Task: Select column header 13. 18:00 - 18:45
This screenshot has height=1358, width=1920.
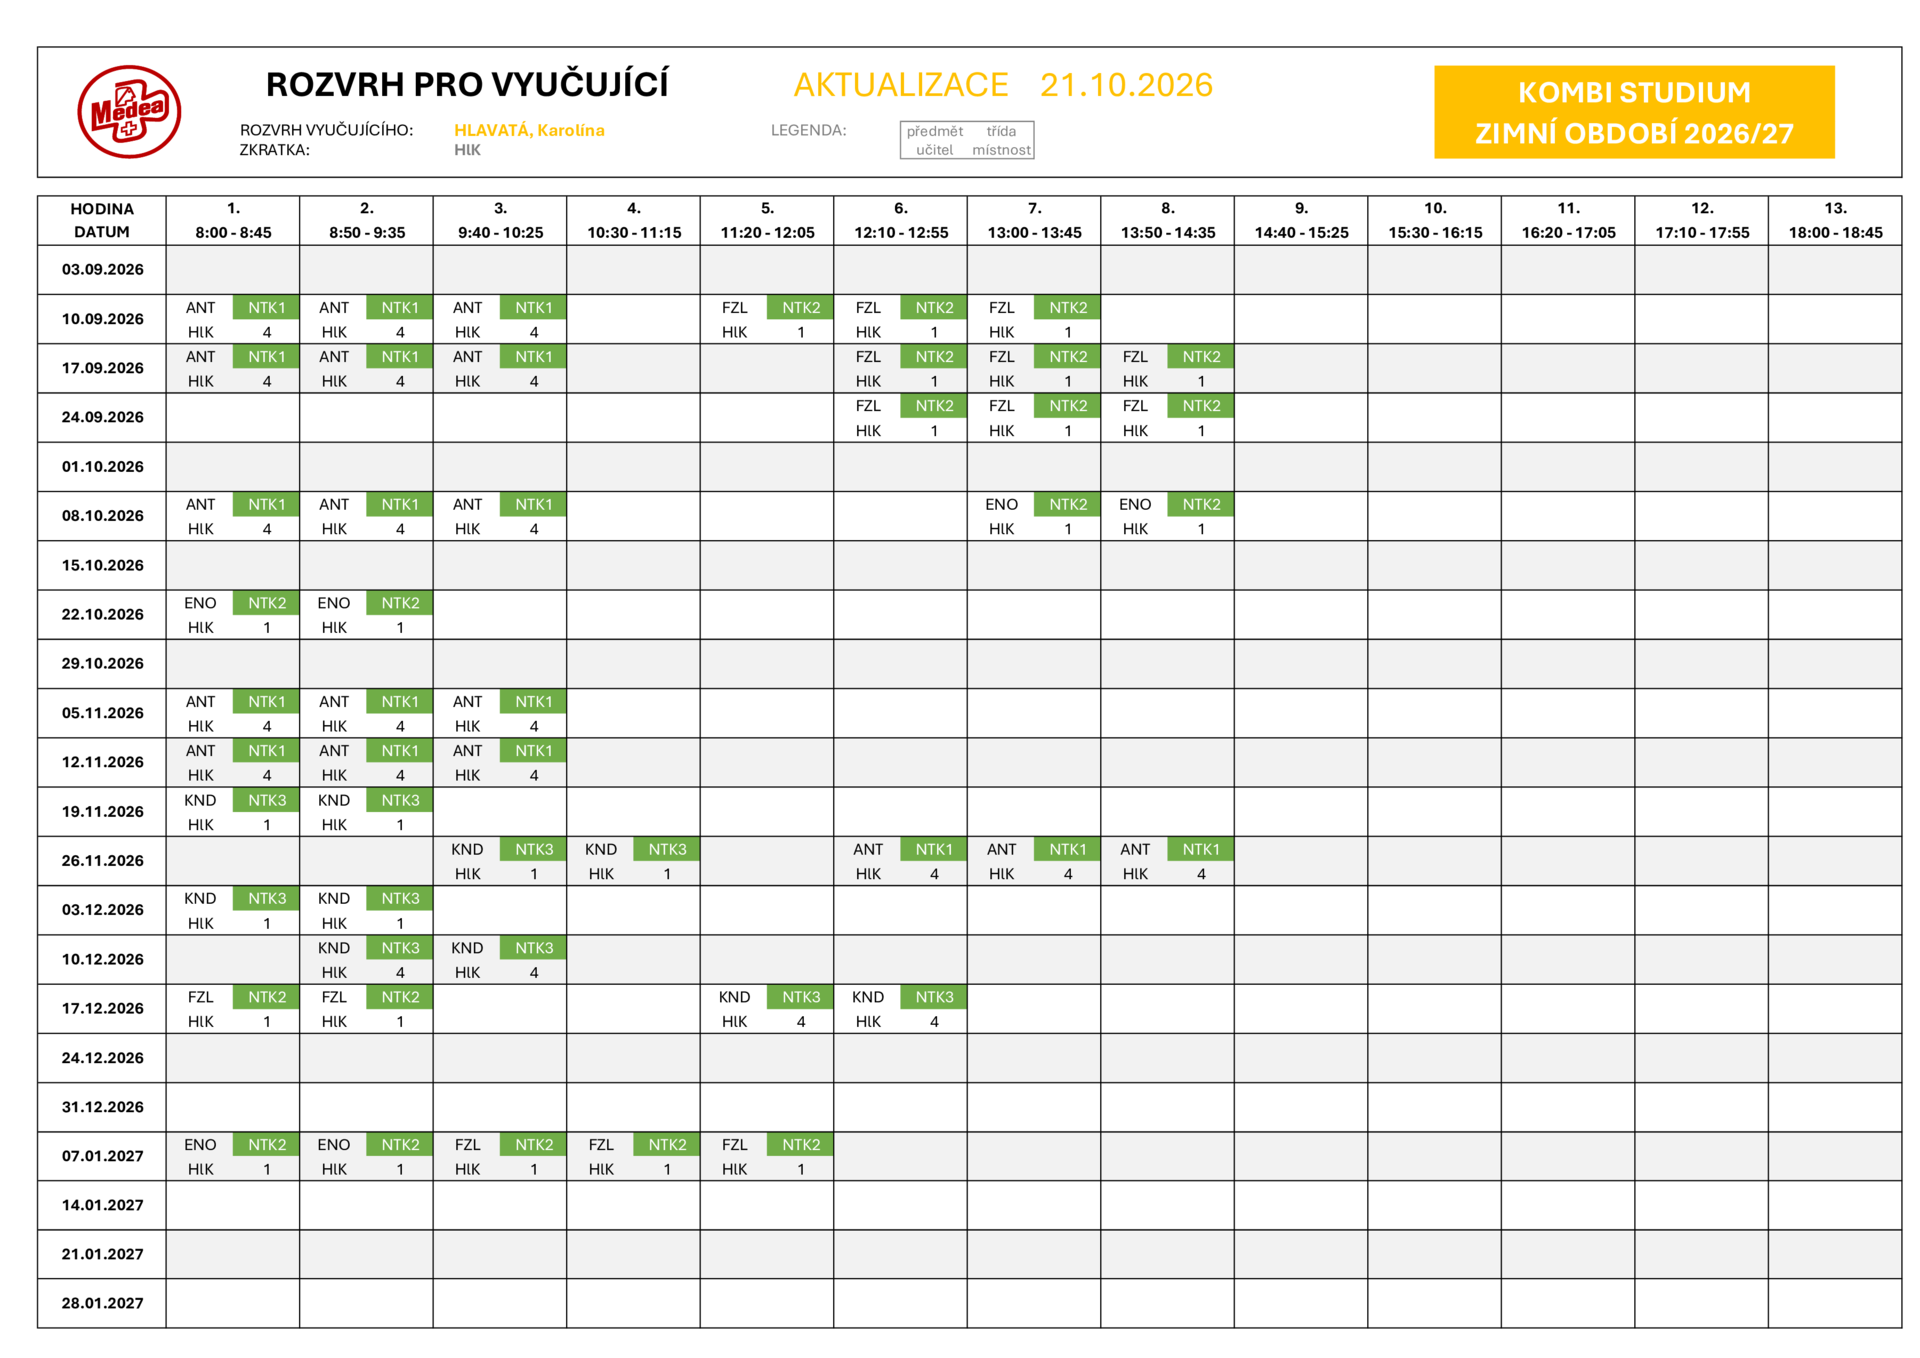Action: 1835,220
